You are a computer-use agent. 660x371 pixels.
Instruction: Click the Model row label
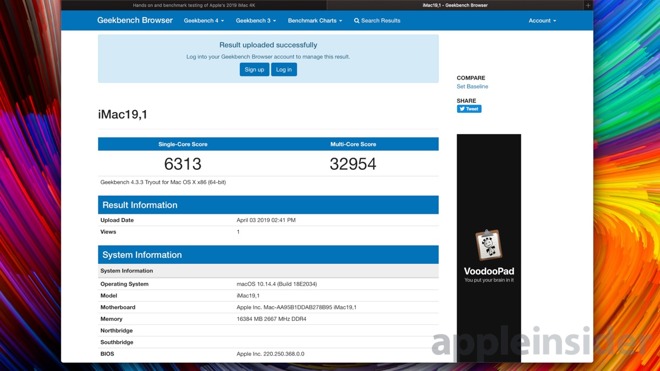coord(109,296)
